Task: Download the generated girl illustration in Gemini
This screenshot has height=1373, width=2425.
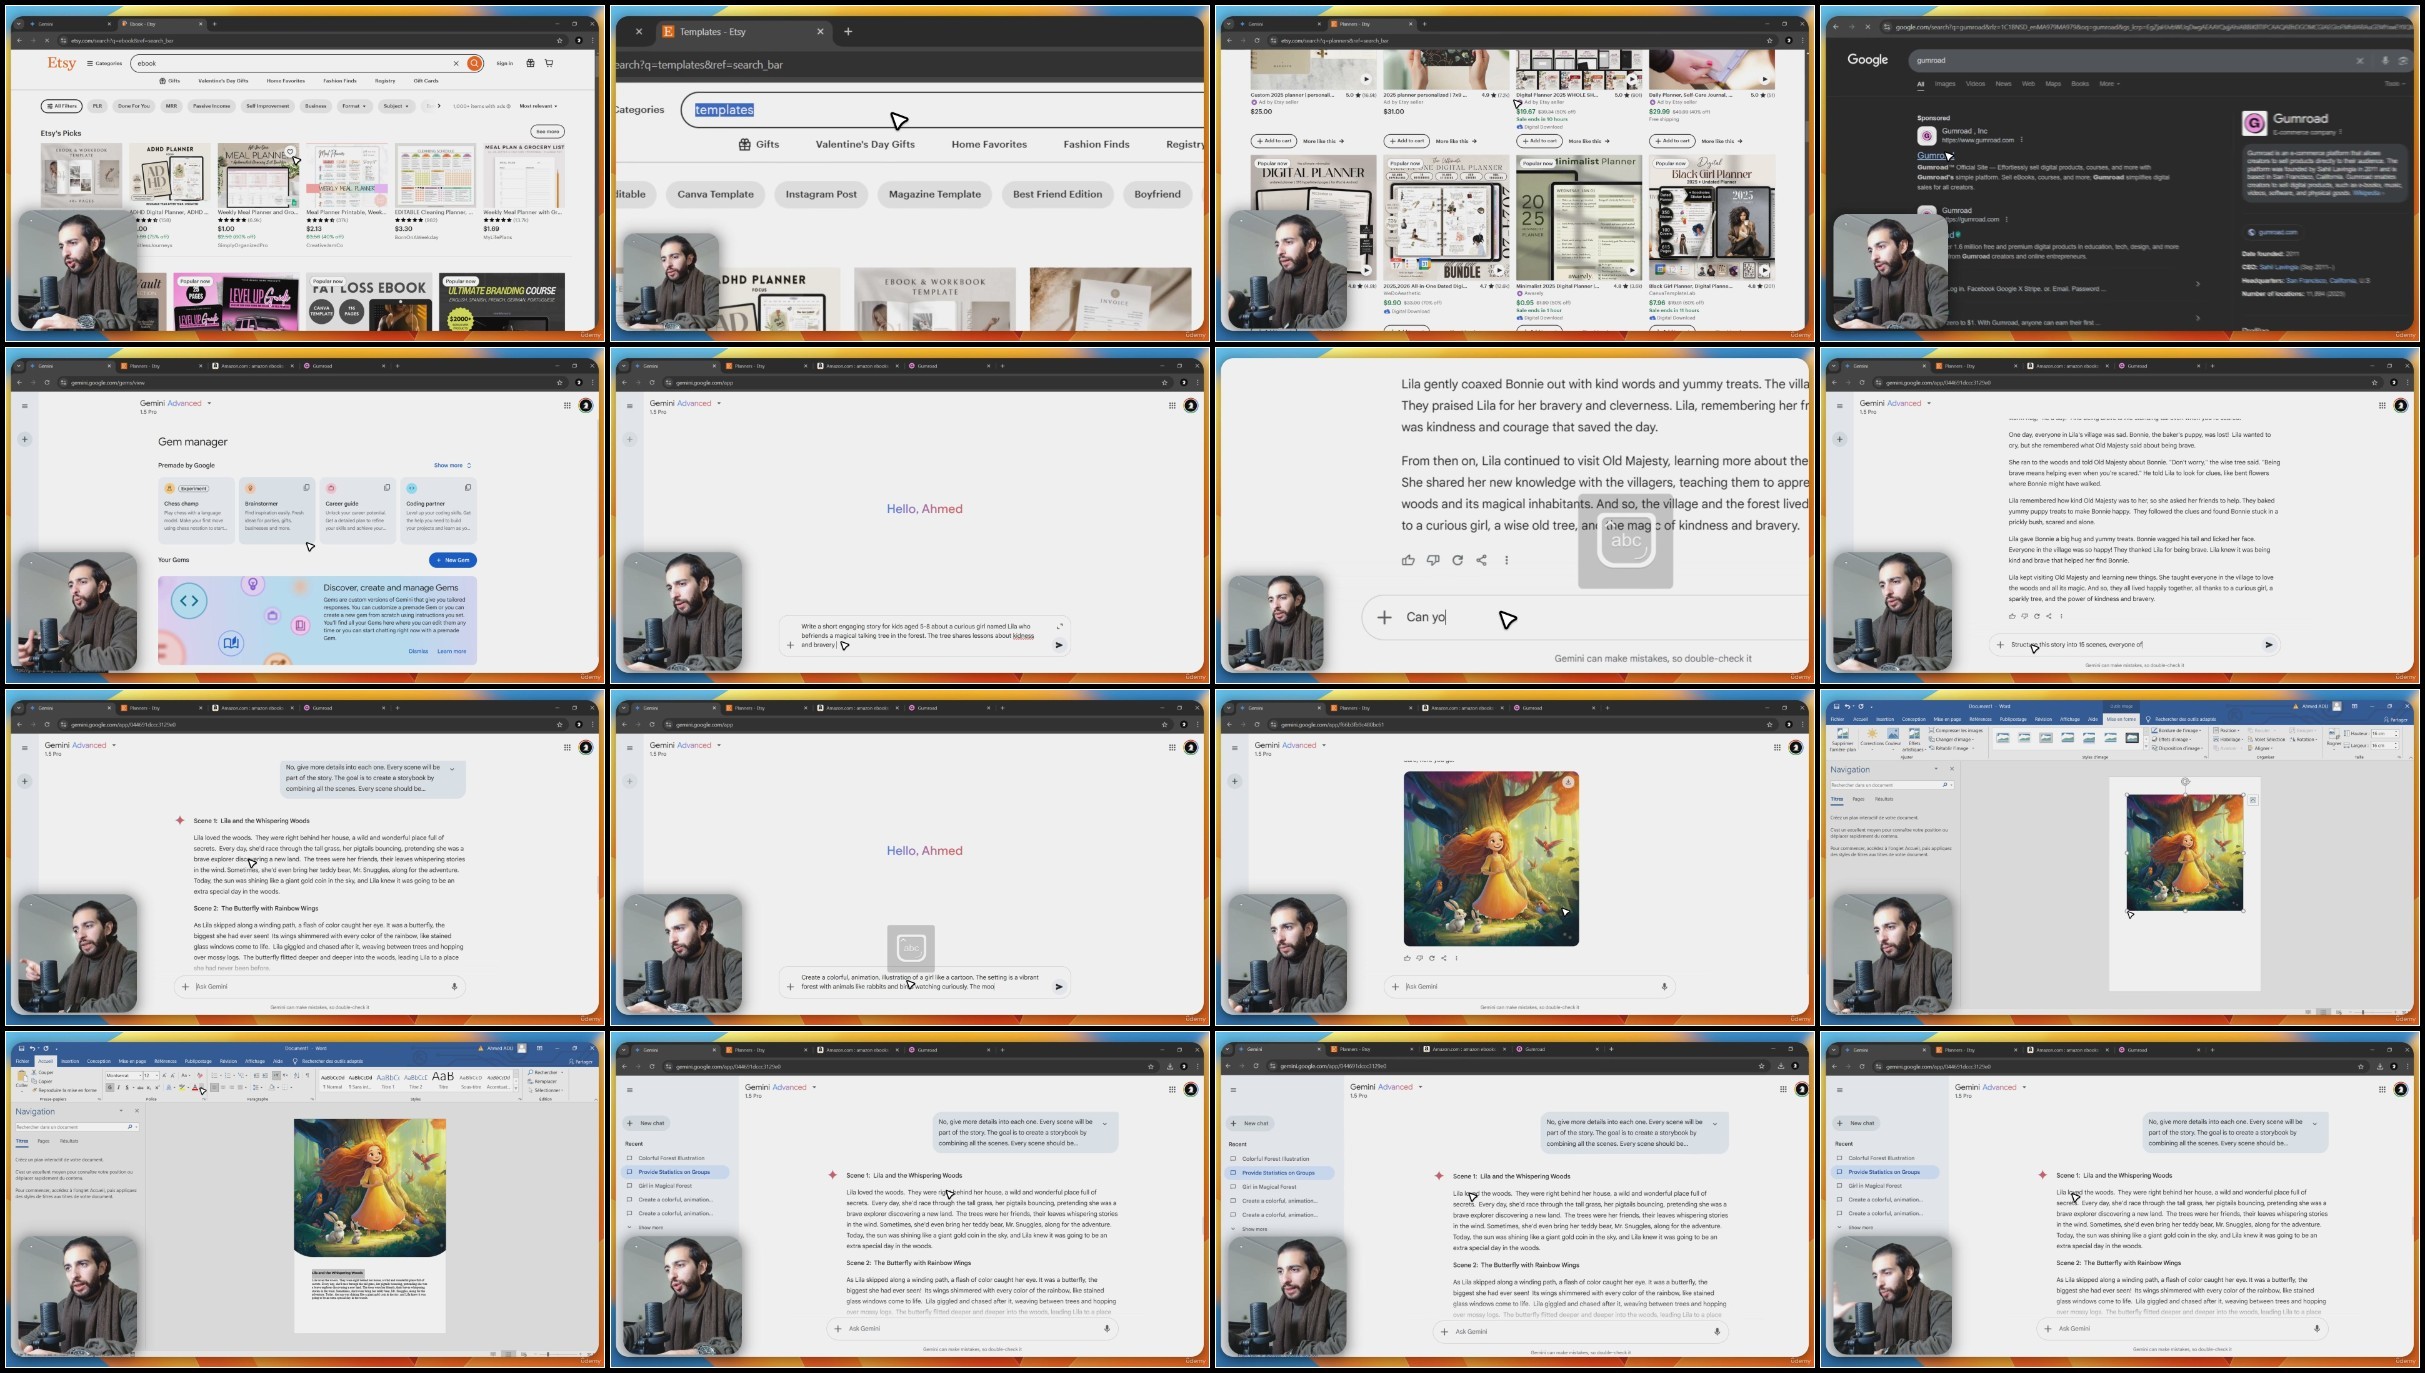Action: (1568, 782)
